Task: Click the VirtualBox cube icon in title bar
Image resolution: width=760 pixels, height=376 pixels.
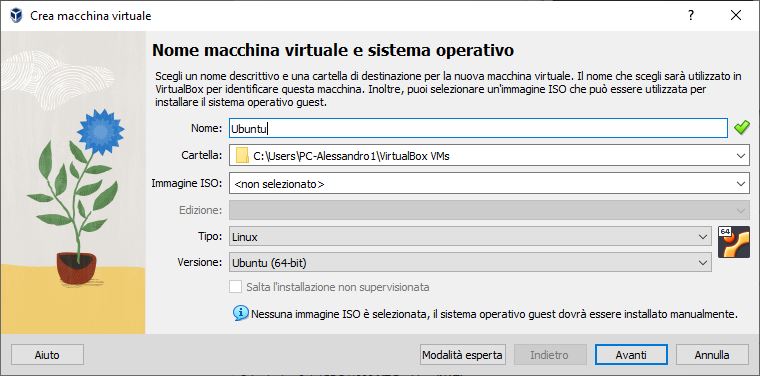Action: pyautogui.click(x=16, y=16)
